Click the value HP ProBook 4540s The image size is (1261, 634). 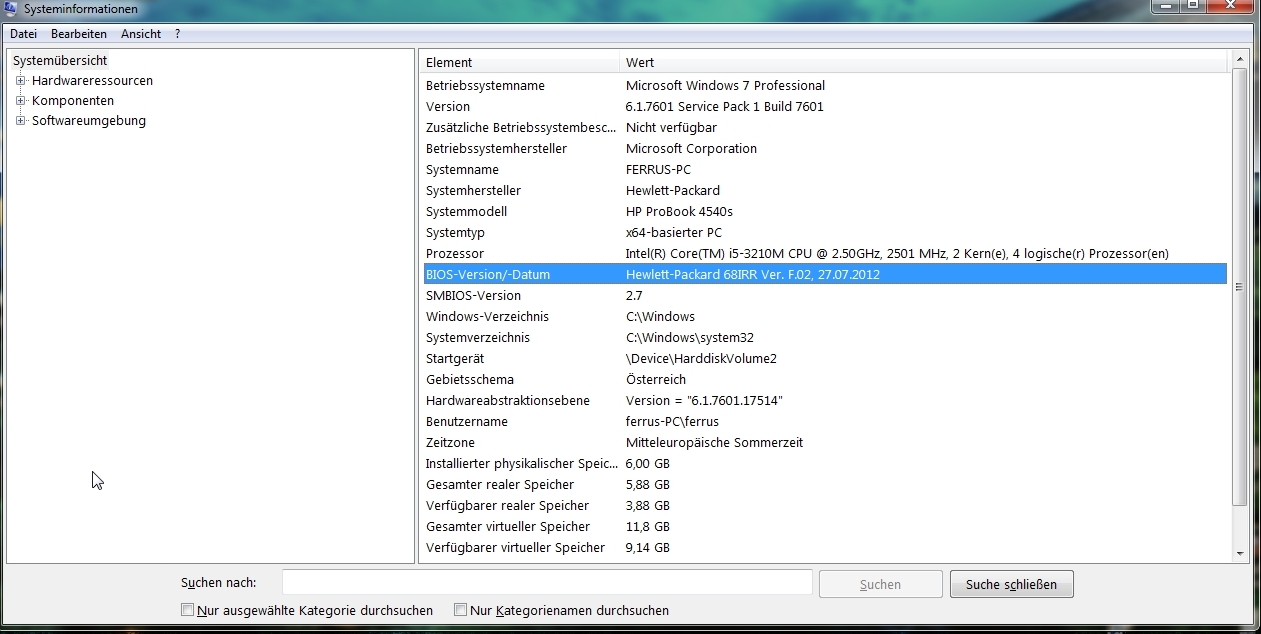(679, 212)
